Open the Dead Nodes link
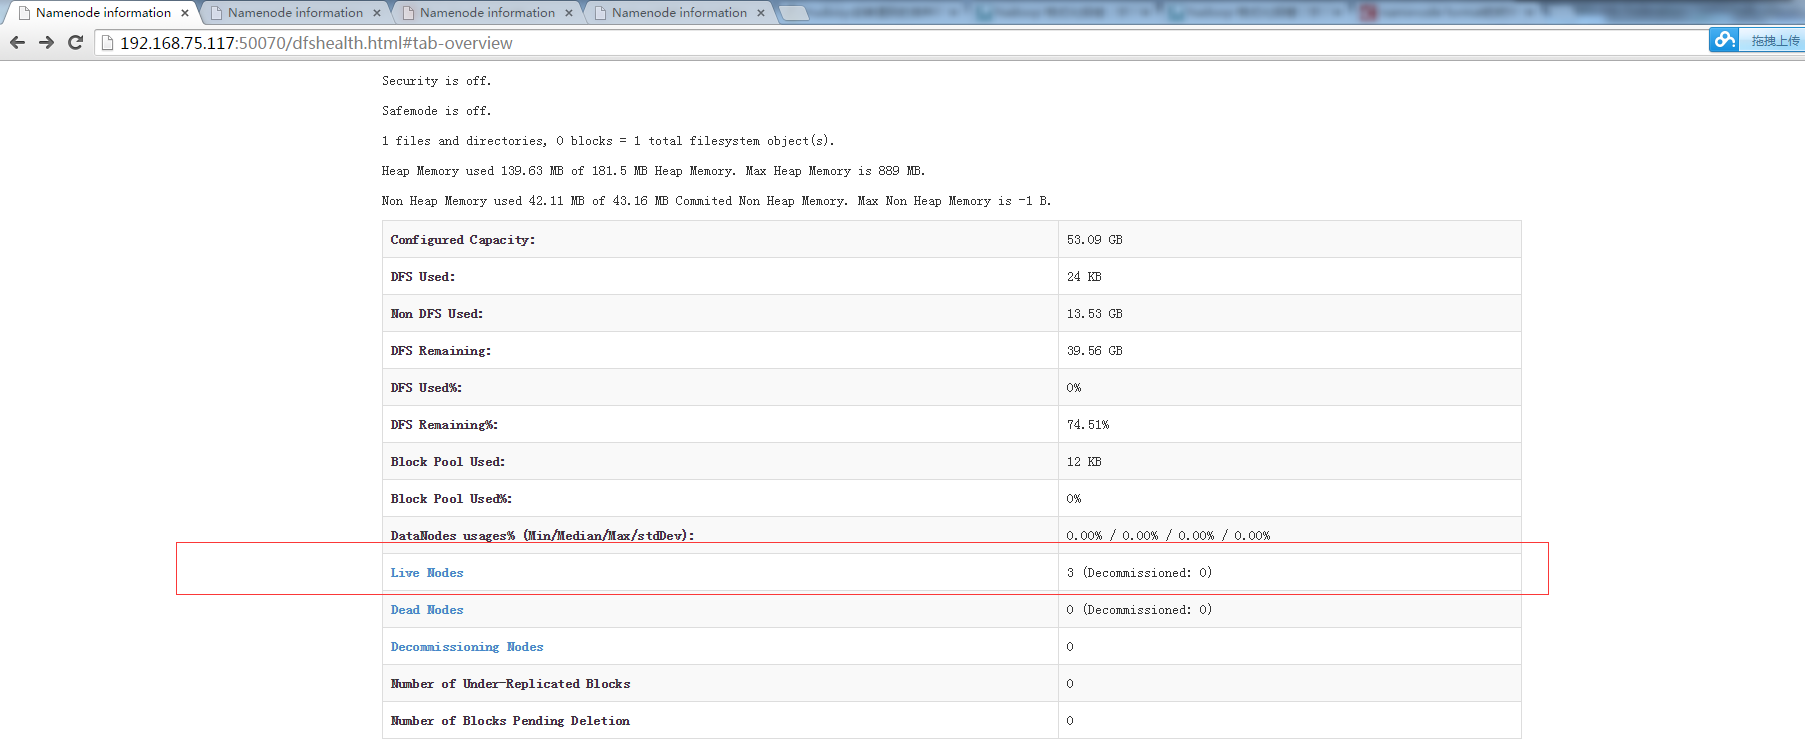Image resolution: width=1805 pixels, height=739 pixels. click(x=427, y=610)
